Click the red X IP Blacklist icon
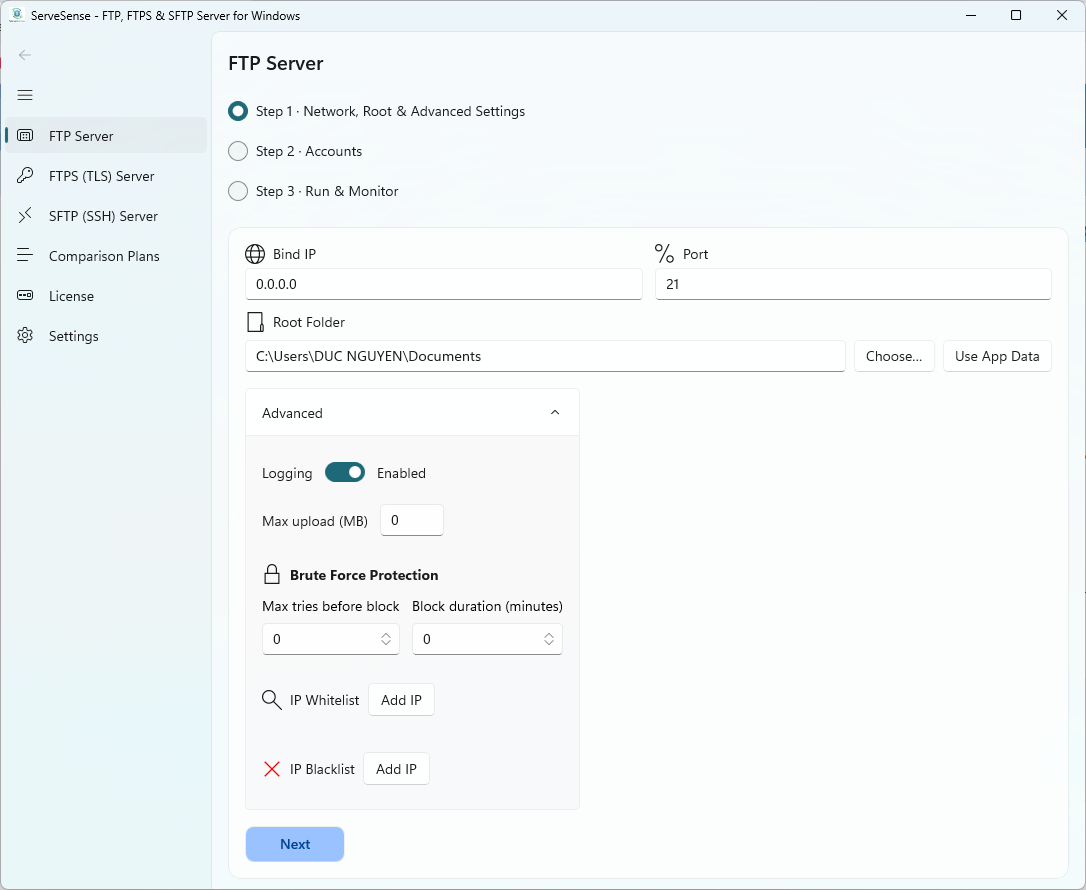 [272, 769]
